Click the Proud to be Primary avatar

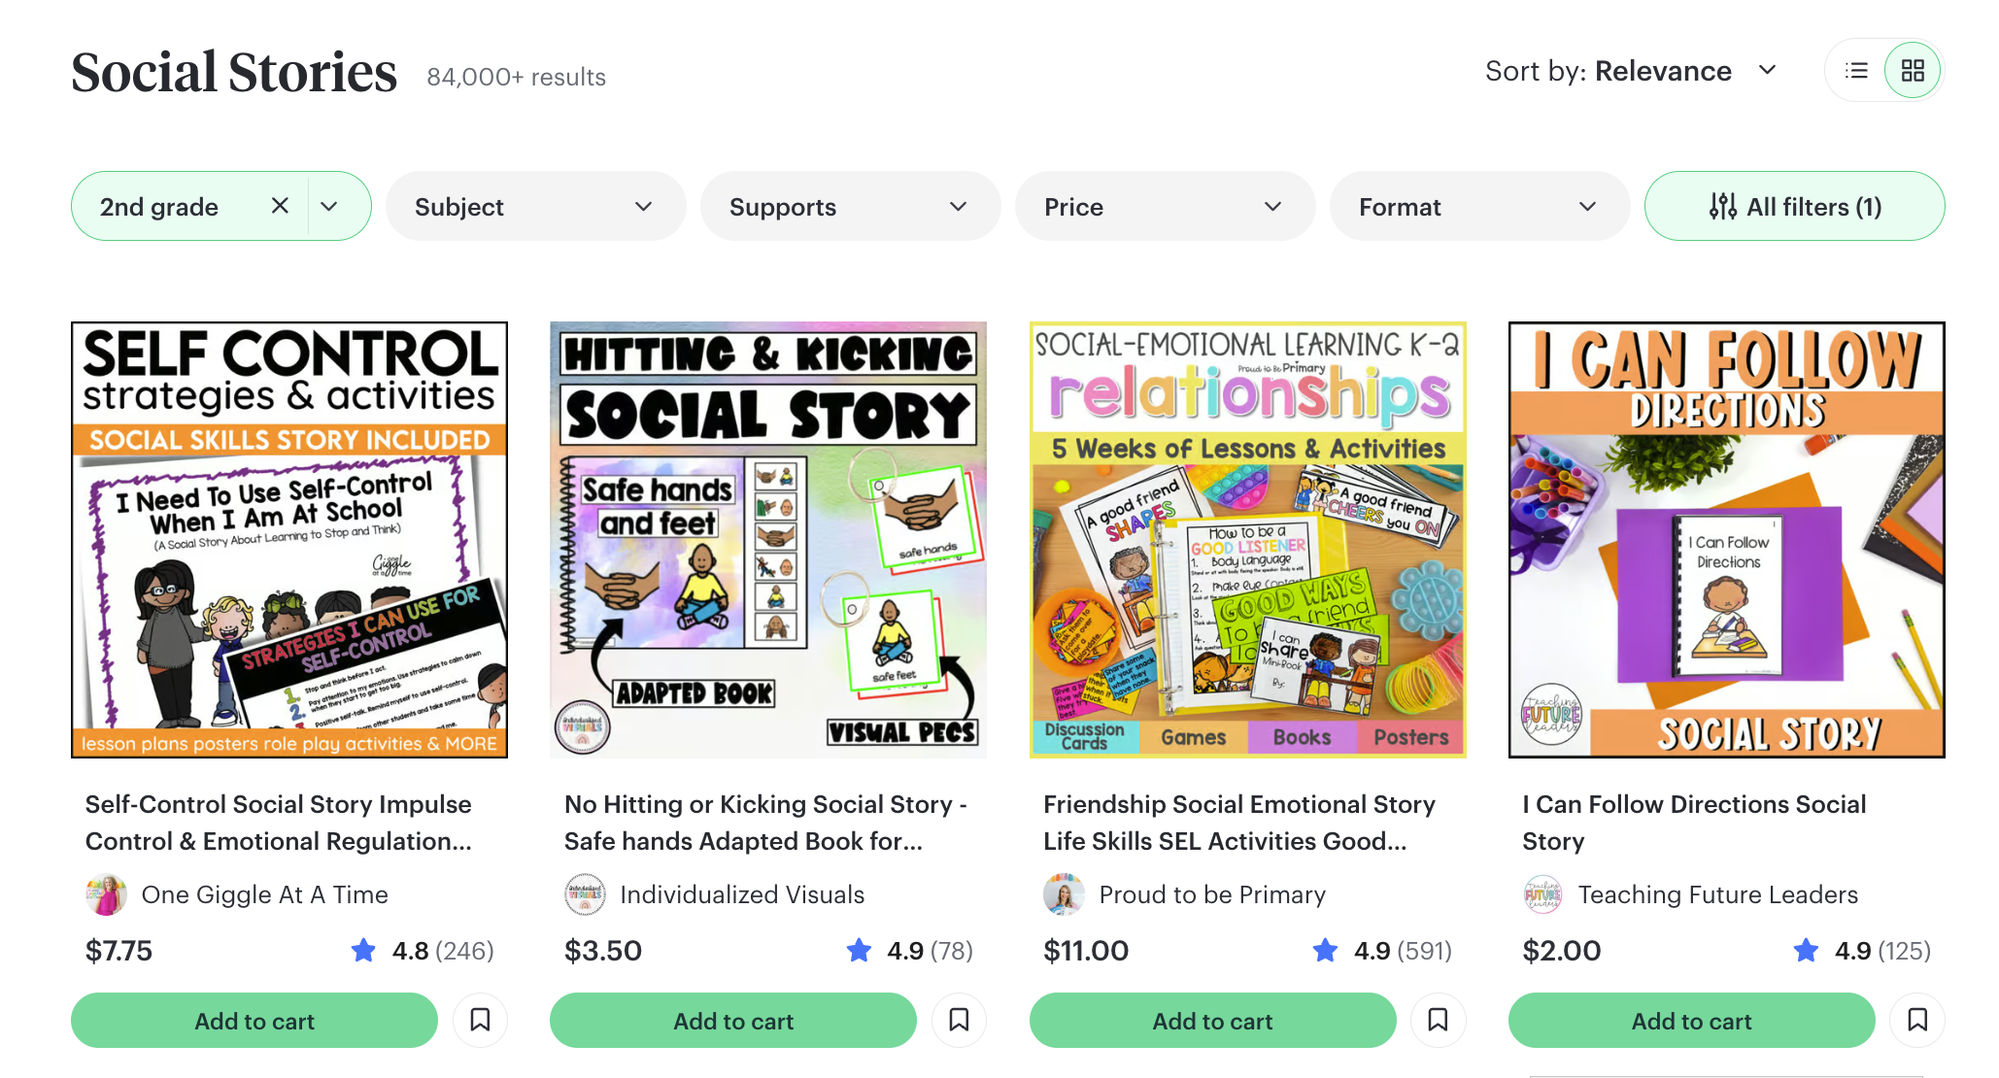[x=1064, y=895]
